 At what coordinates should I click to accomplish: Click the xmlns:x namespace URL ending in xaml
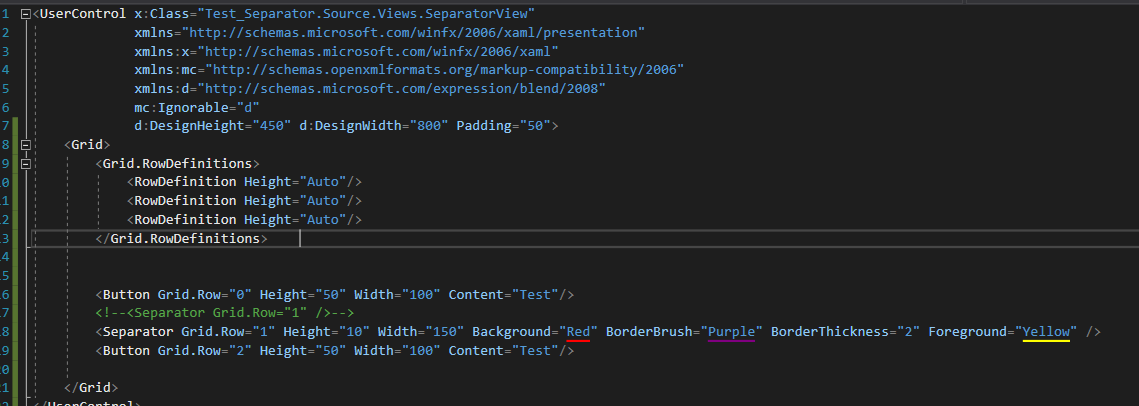point(378,52)
